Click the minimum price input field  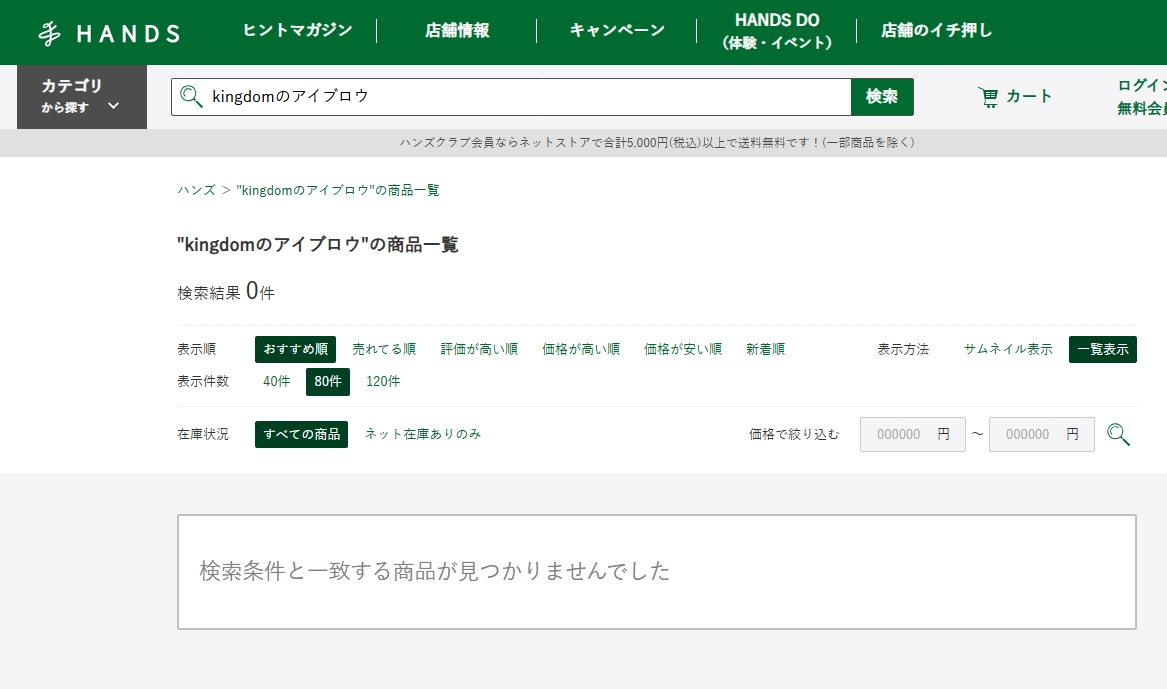tap(912, 435)
